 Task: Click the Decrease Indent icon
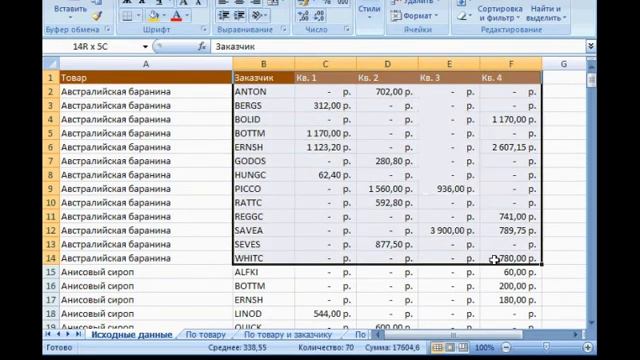[224, 16]
